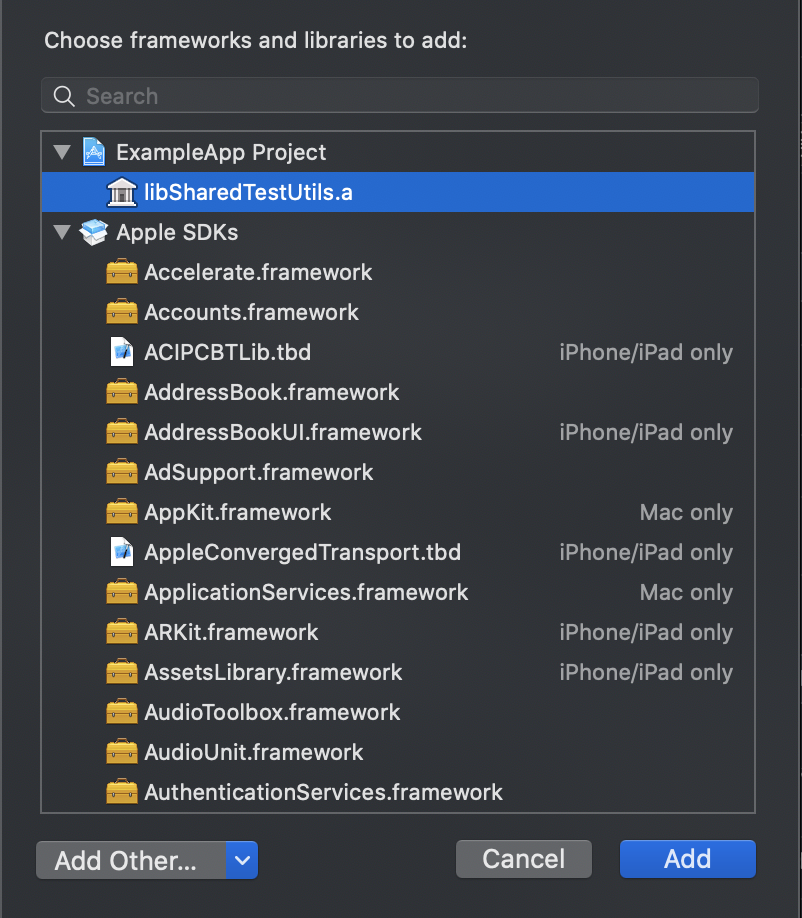Click the static library icon beside libSharedTestUtils.a
This screenshot has height=918, width=802.
pyautogui.click(x=120, y=191)
